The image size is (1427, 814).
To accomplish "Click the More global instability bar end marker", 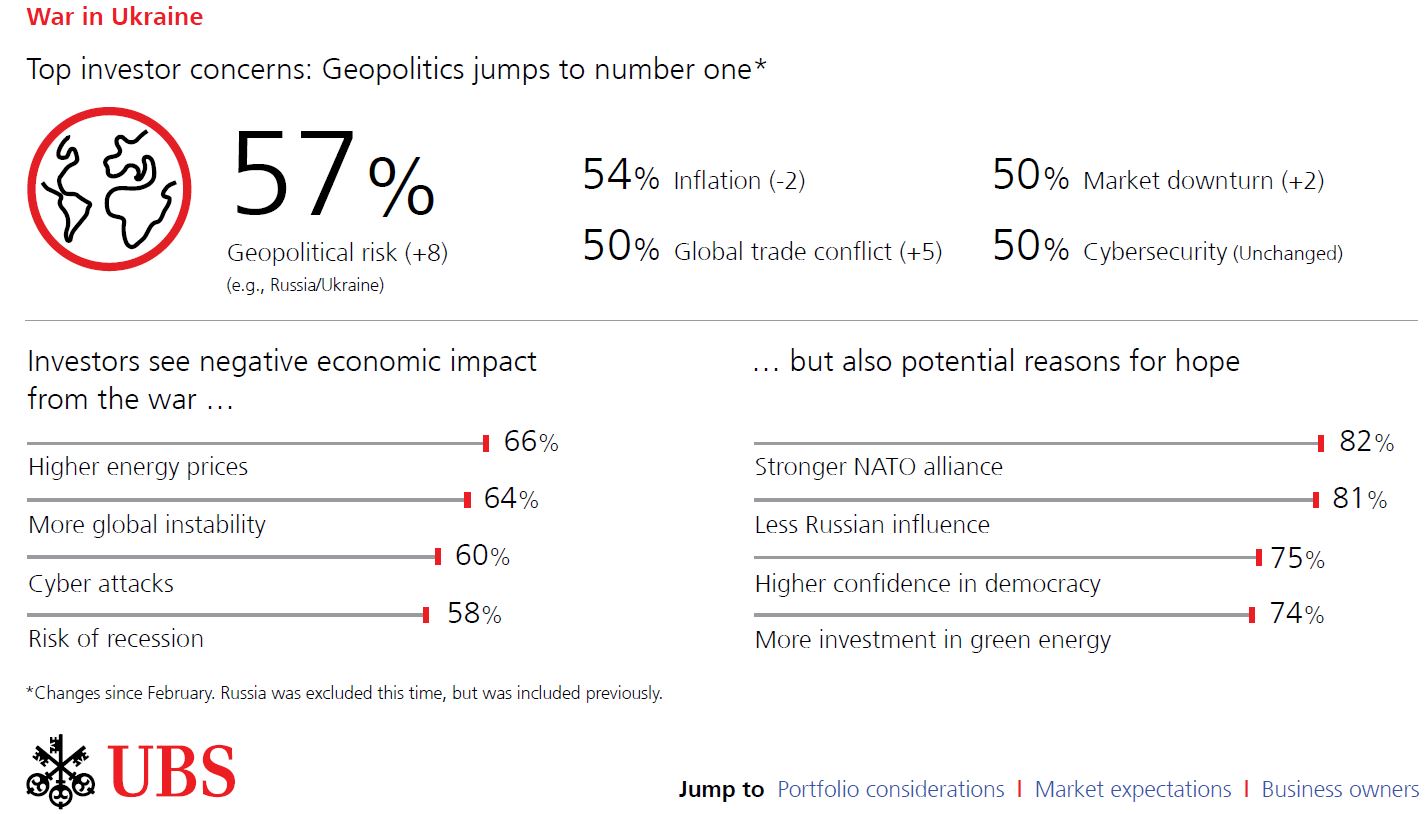I will coord(467,500).
